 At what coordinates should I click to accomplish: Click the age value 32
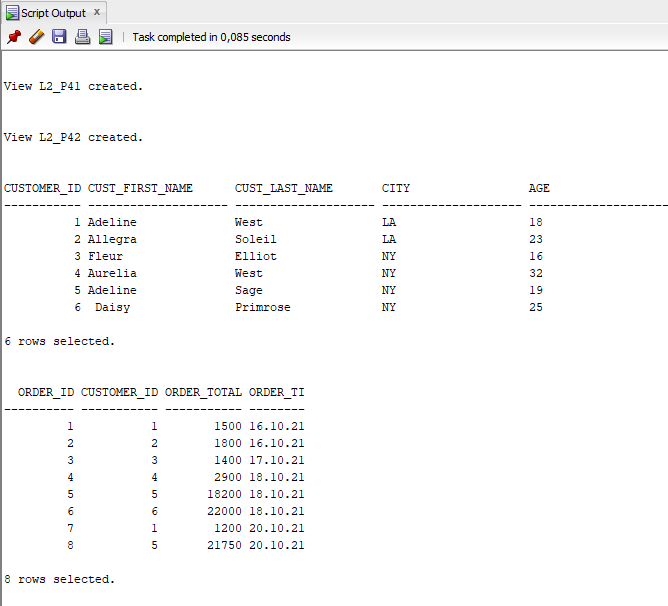coord(536,274)
